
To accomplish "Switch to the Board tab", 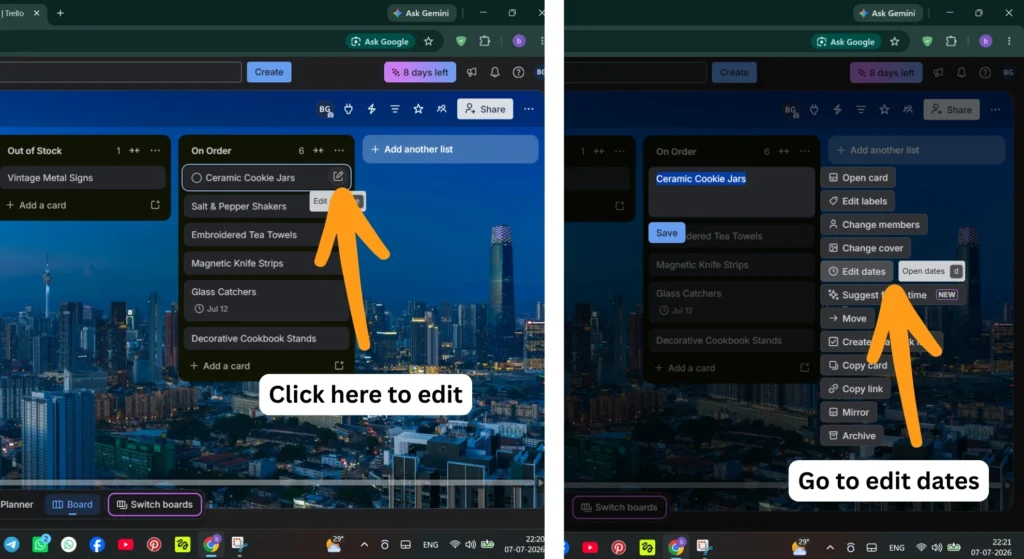I will [72, 504].
